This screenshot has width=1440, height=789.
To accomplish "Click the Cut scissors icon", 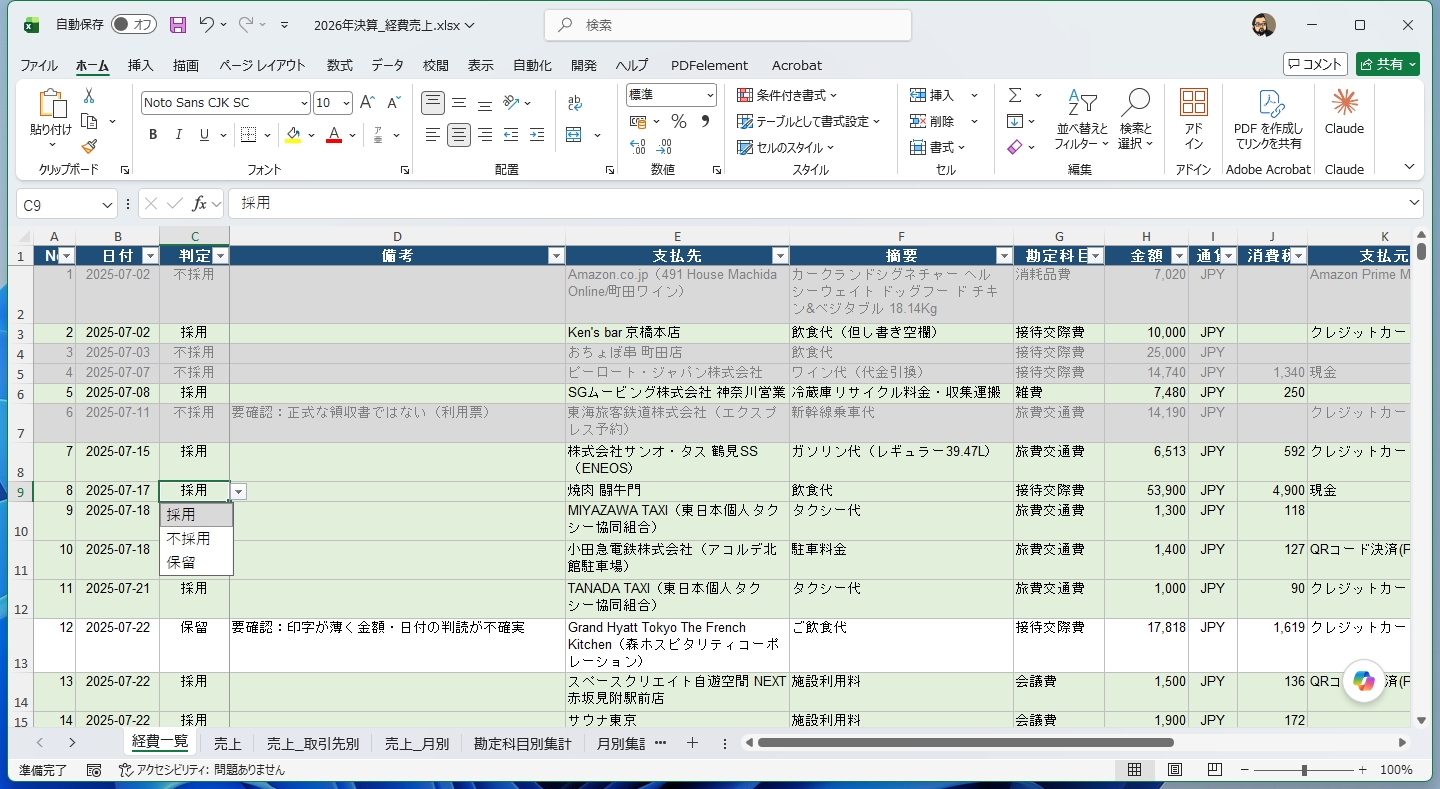I will tap(89, 96).
